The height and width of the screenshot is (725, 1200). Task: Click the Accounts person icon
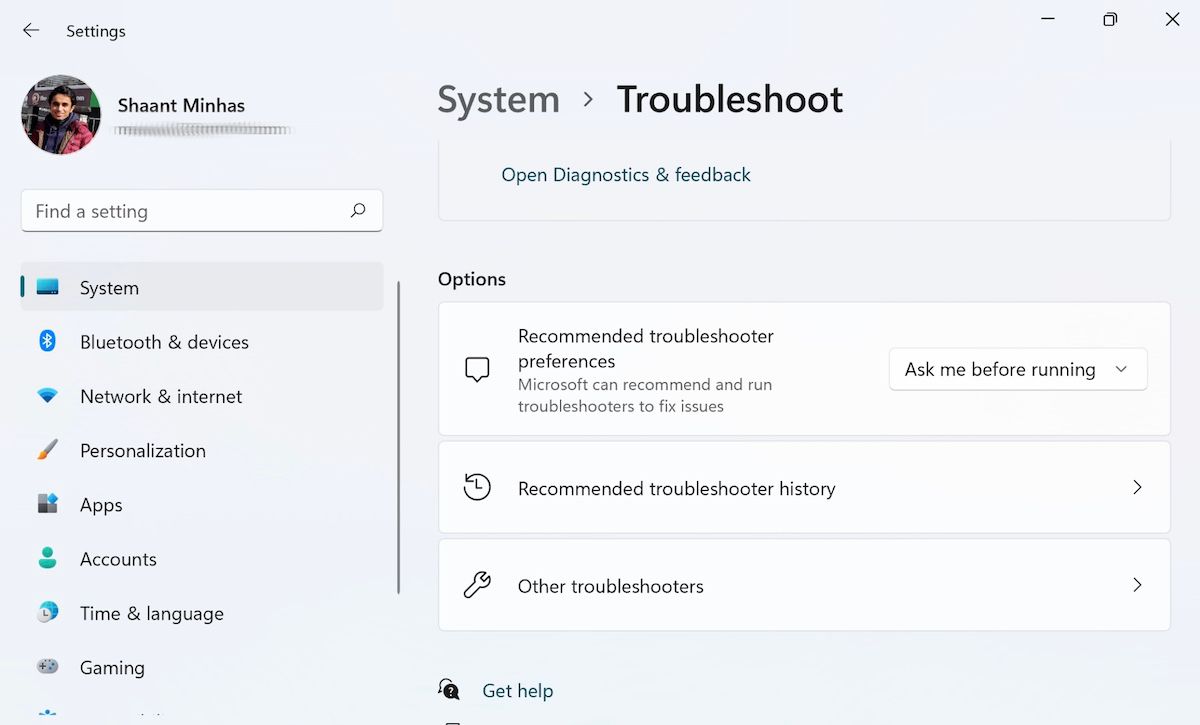click(47, 558)
